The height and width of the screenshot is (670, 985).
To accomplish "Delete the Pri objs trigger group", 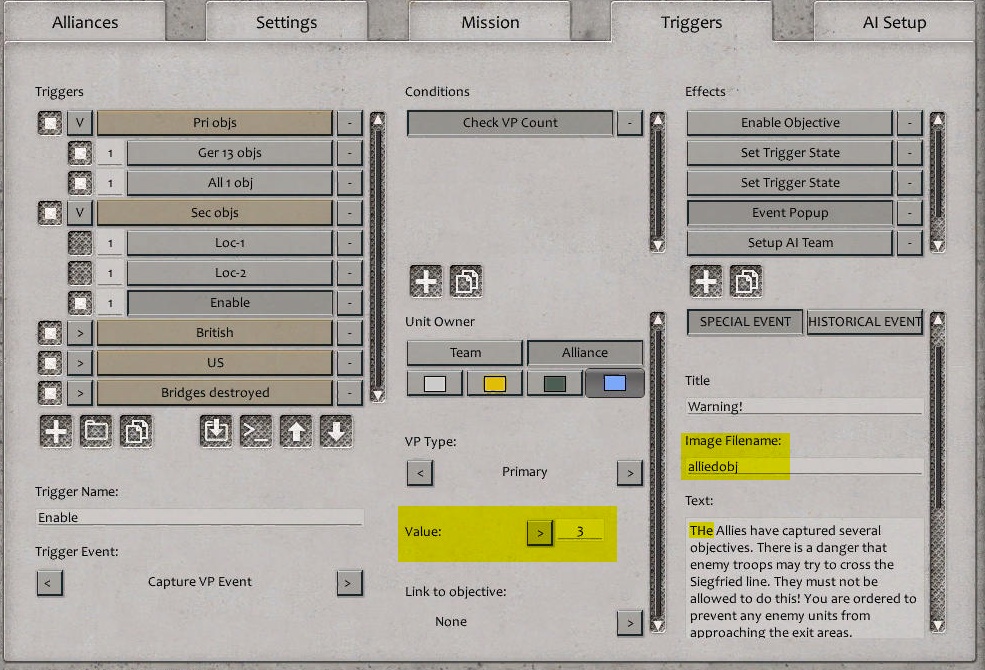I will [x=349, y=123].
